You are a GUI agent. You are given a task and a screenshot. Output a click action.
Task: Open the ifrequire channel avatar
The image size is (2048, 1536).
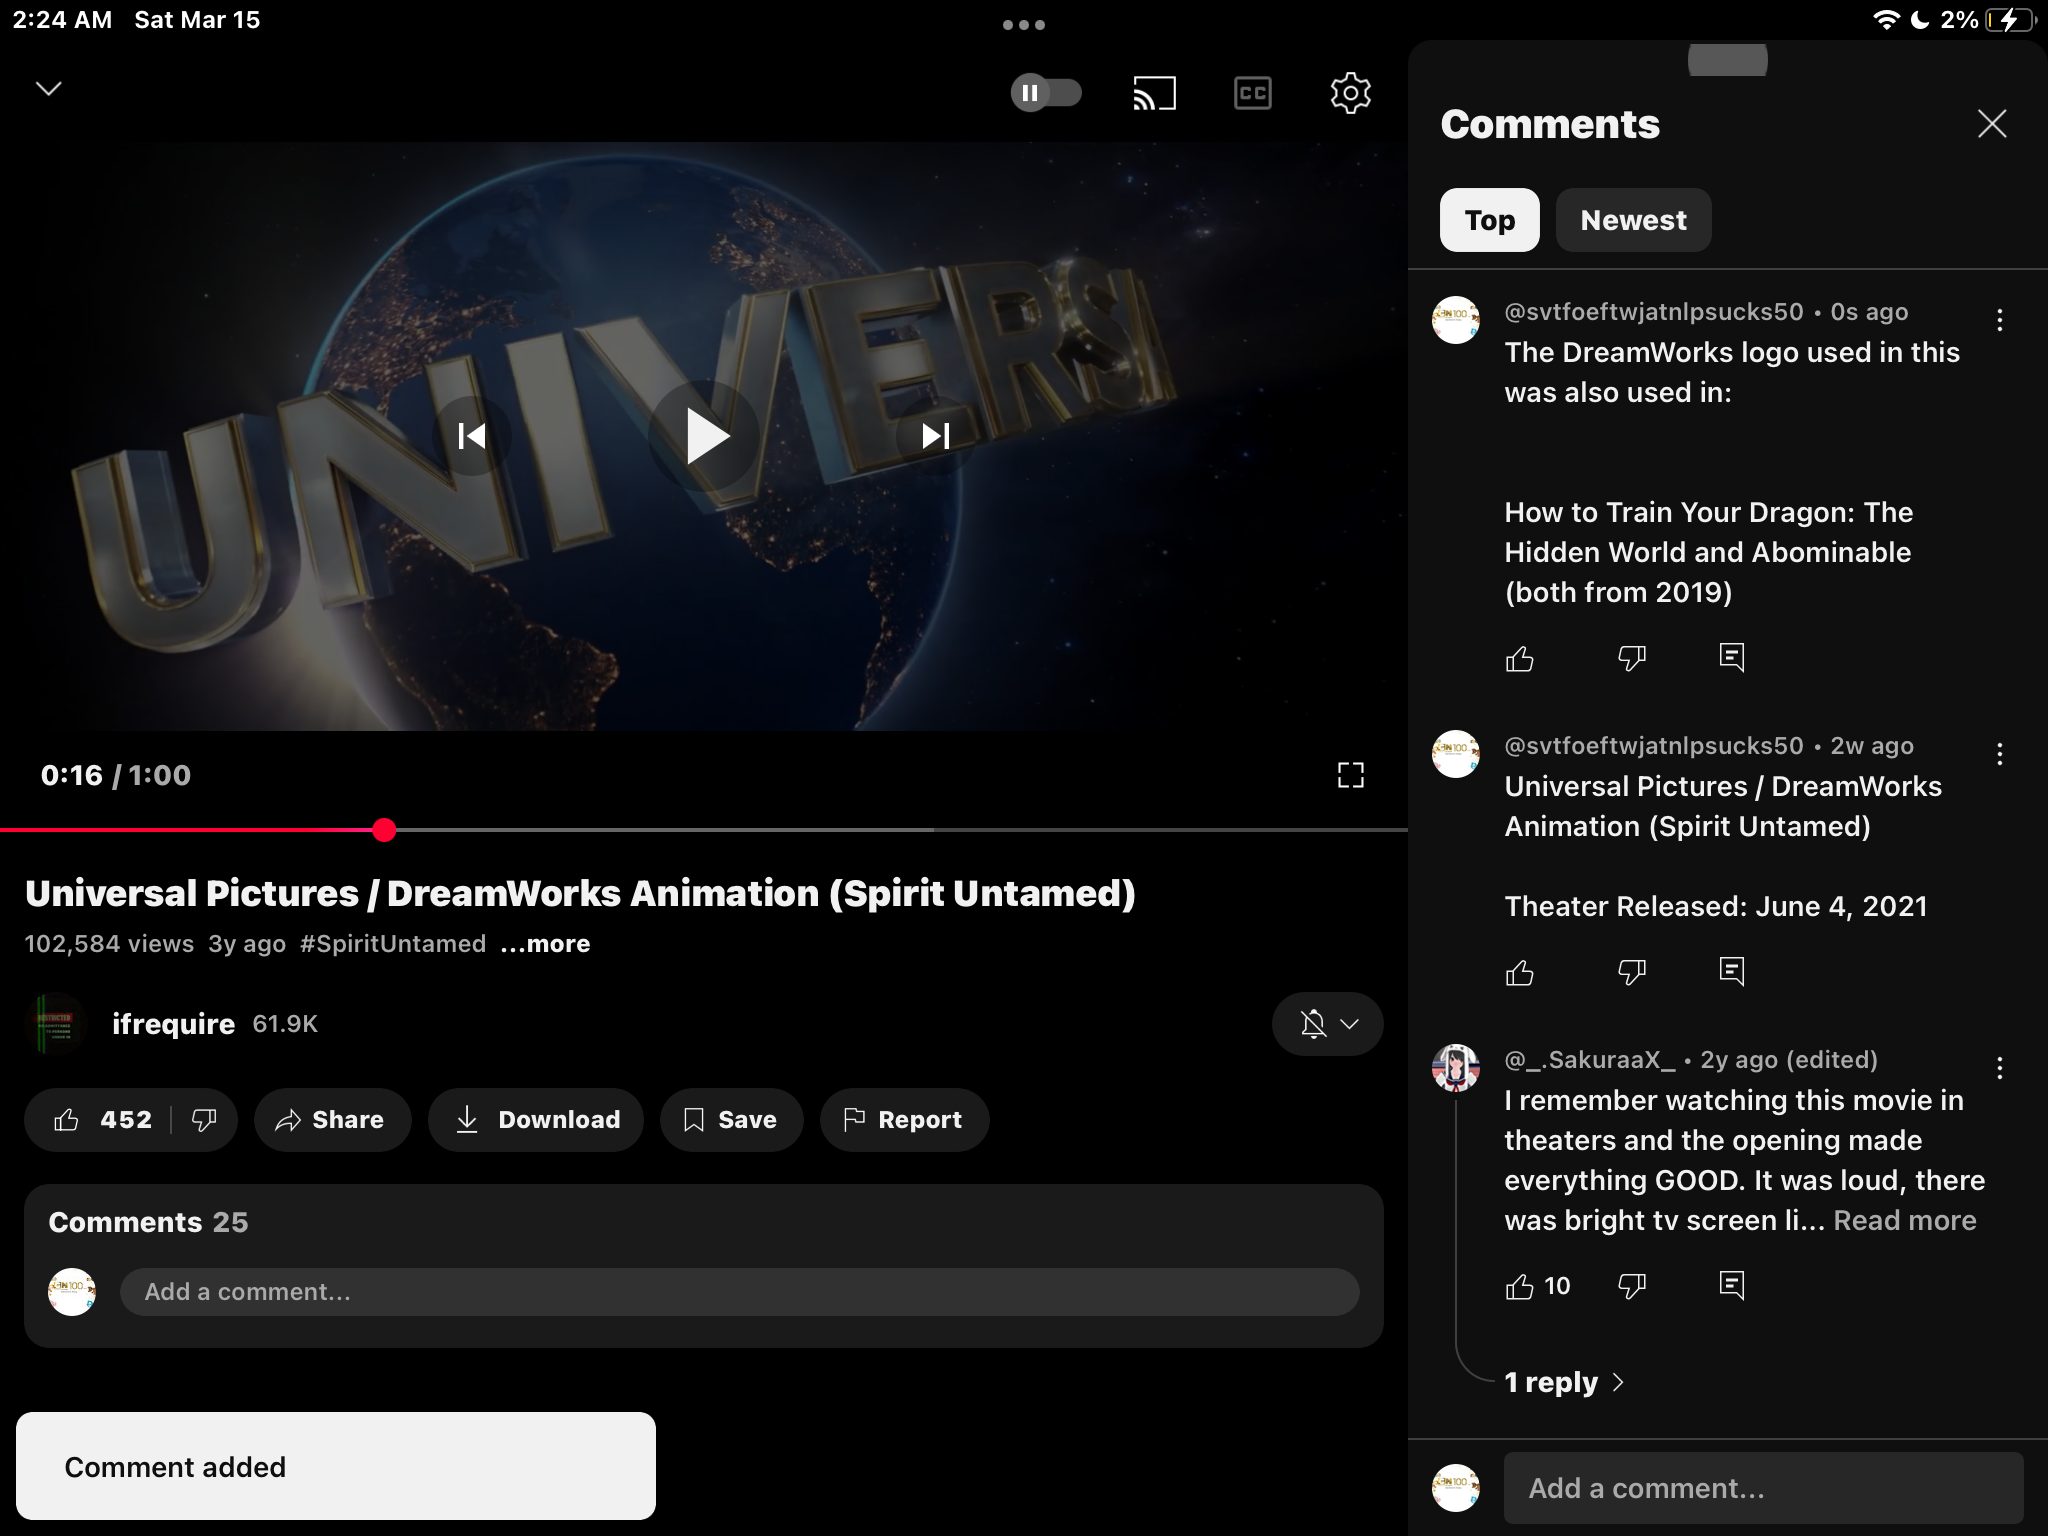click(55, 1024)
